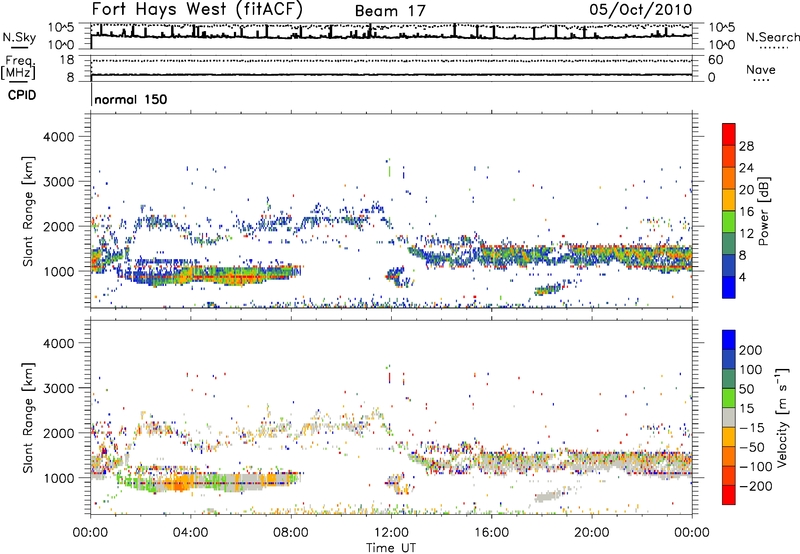
Task: Click the 'N.Sky' legend label
Action: (x=19, y=37)
